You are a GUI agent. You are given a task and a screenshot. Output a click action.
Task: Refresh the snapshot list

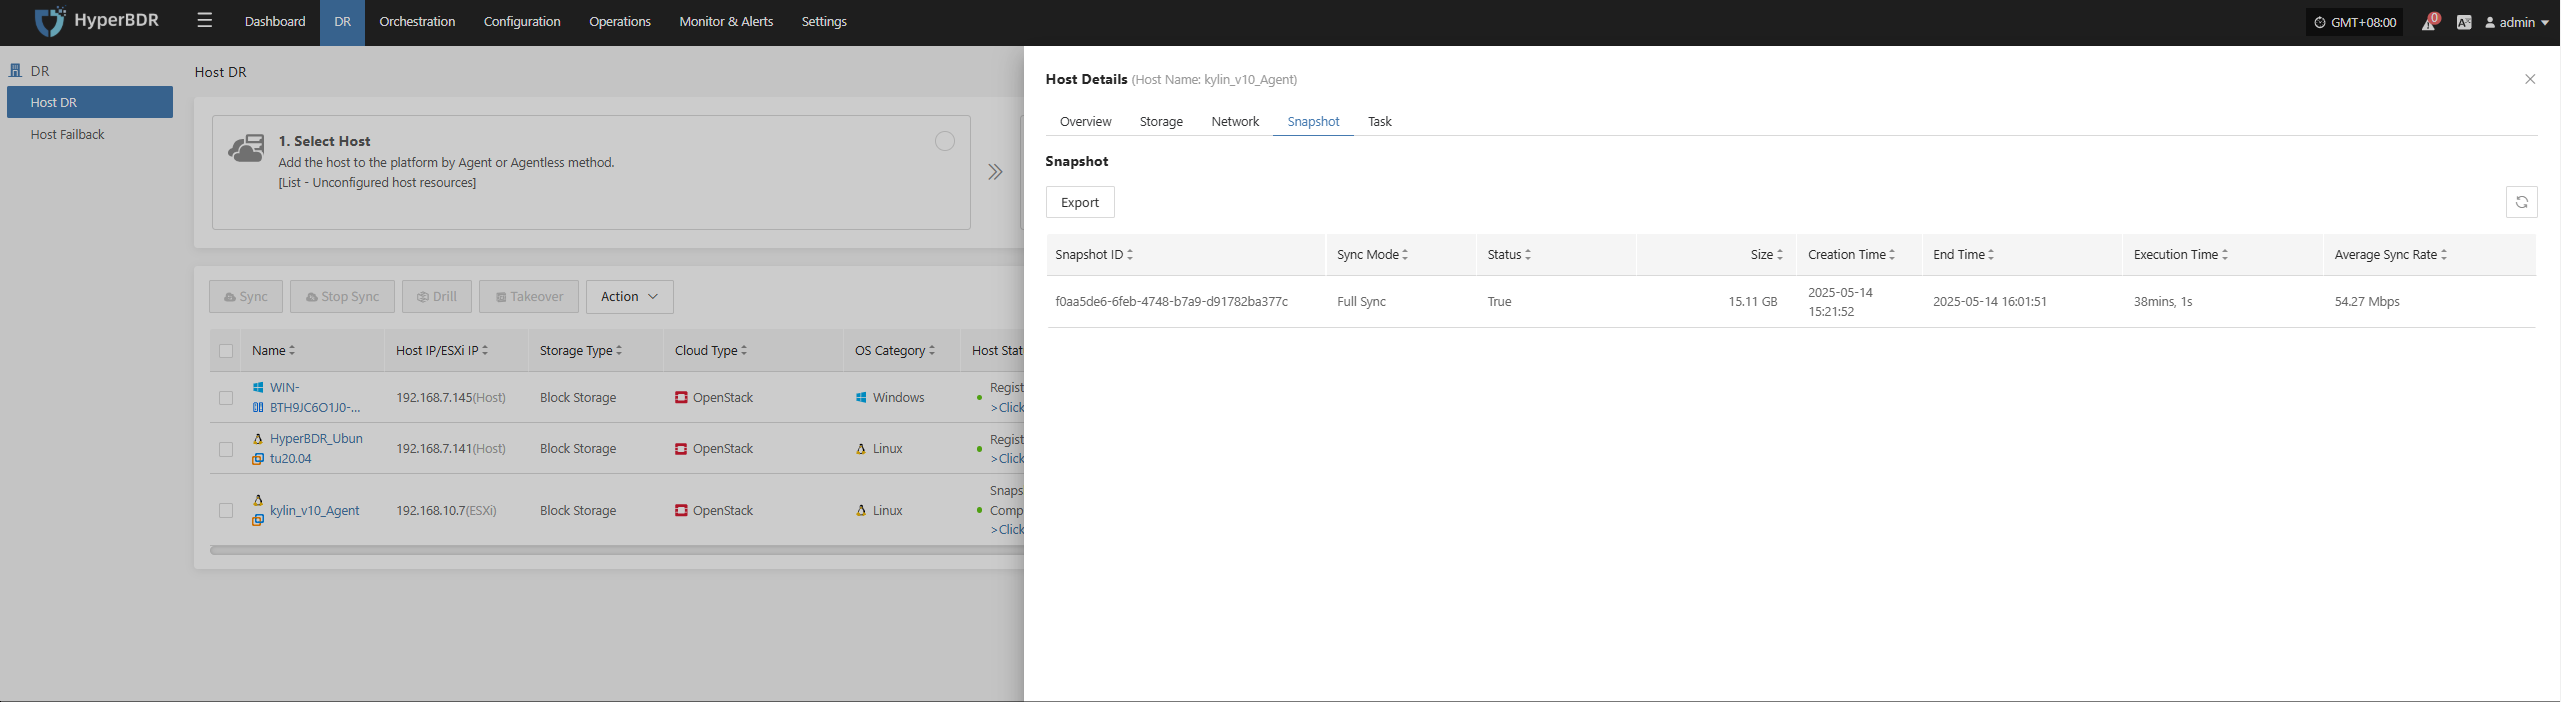(x=2522, y=202)
